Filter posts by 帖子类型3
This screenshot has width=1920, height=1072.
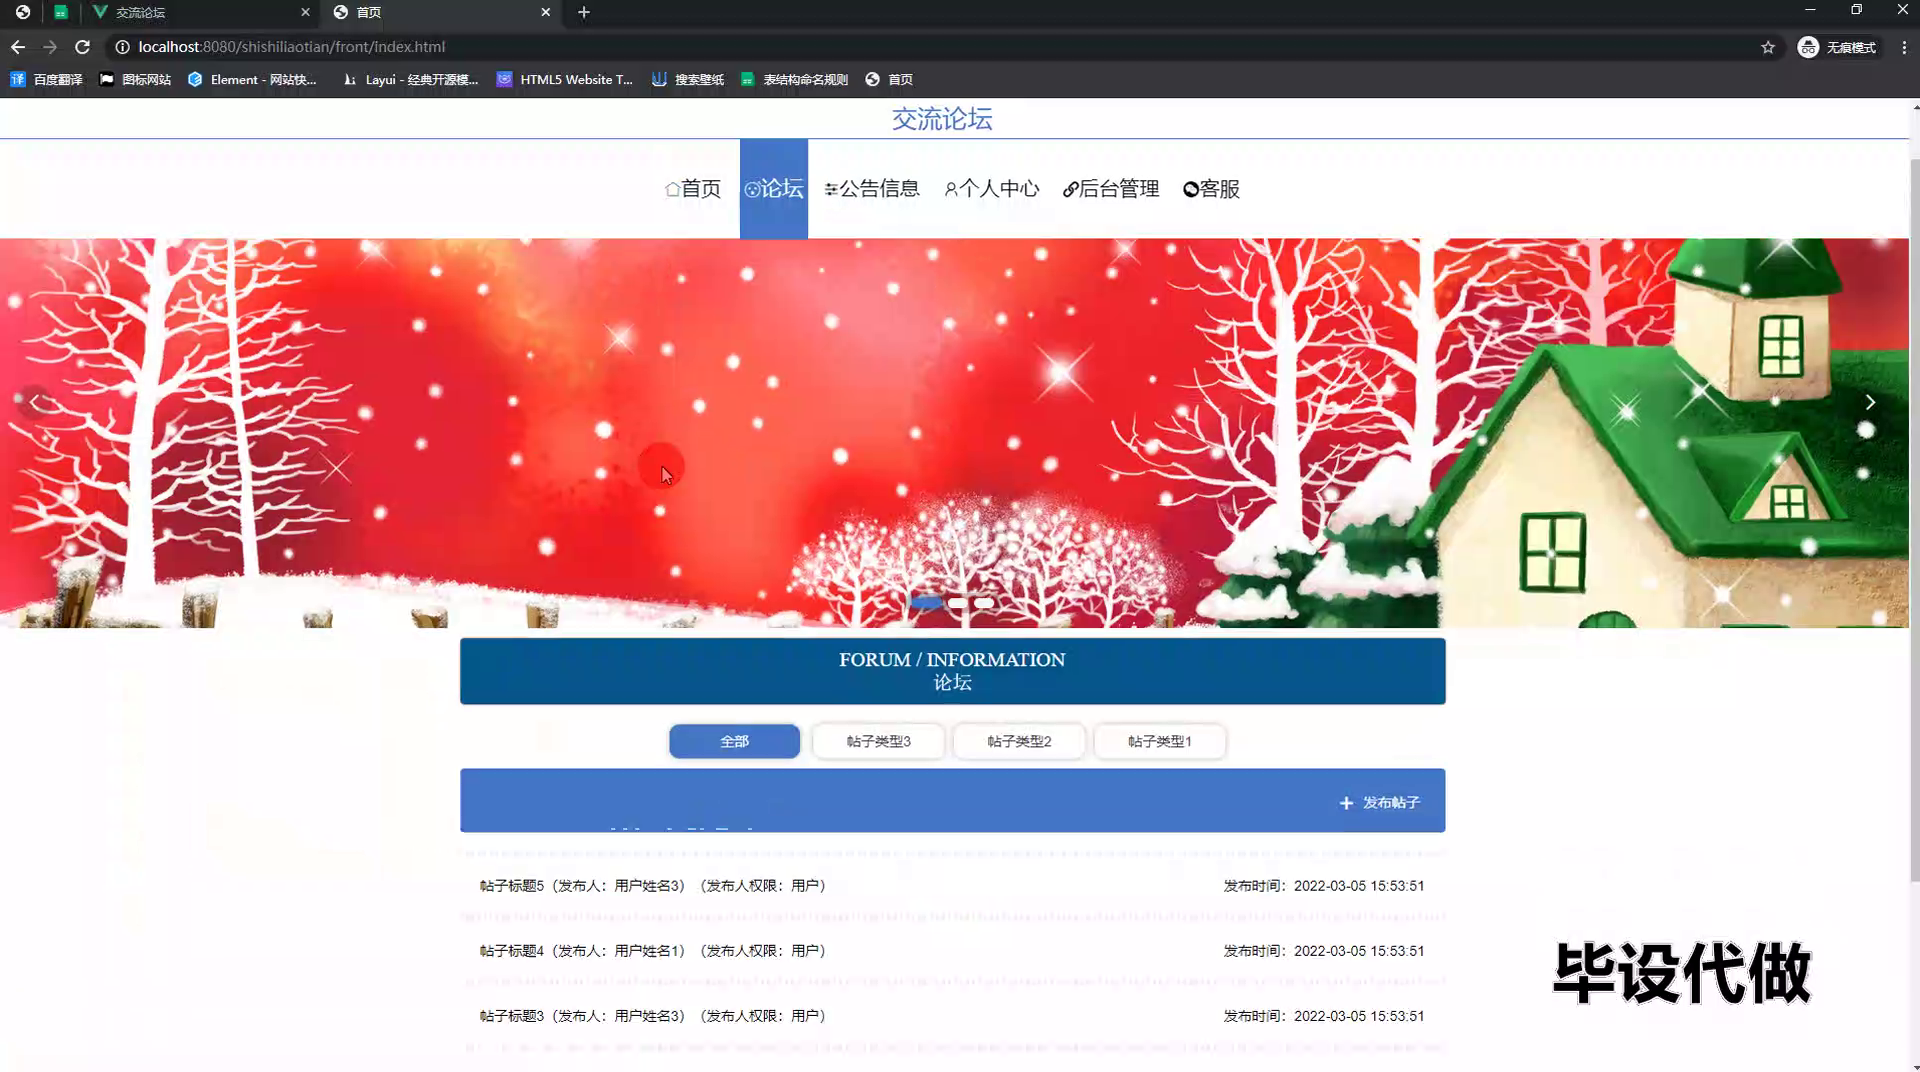pos(878,741)
